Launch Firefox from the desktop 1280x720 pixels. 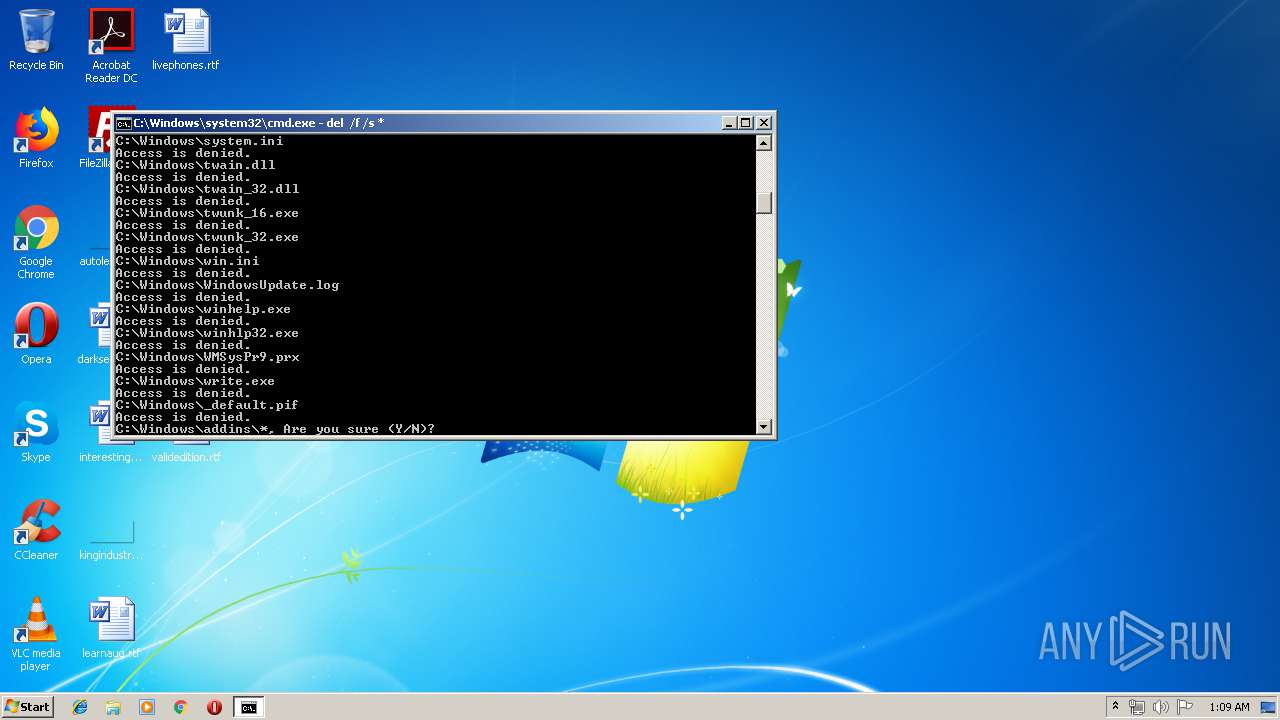[36, 138]
